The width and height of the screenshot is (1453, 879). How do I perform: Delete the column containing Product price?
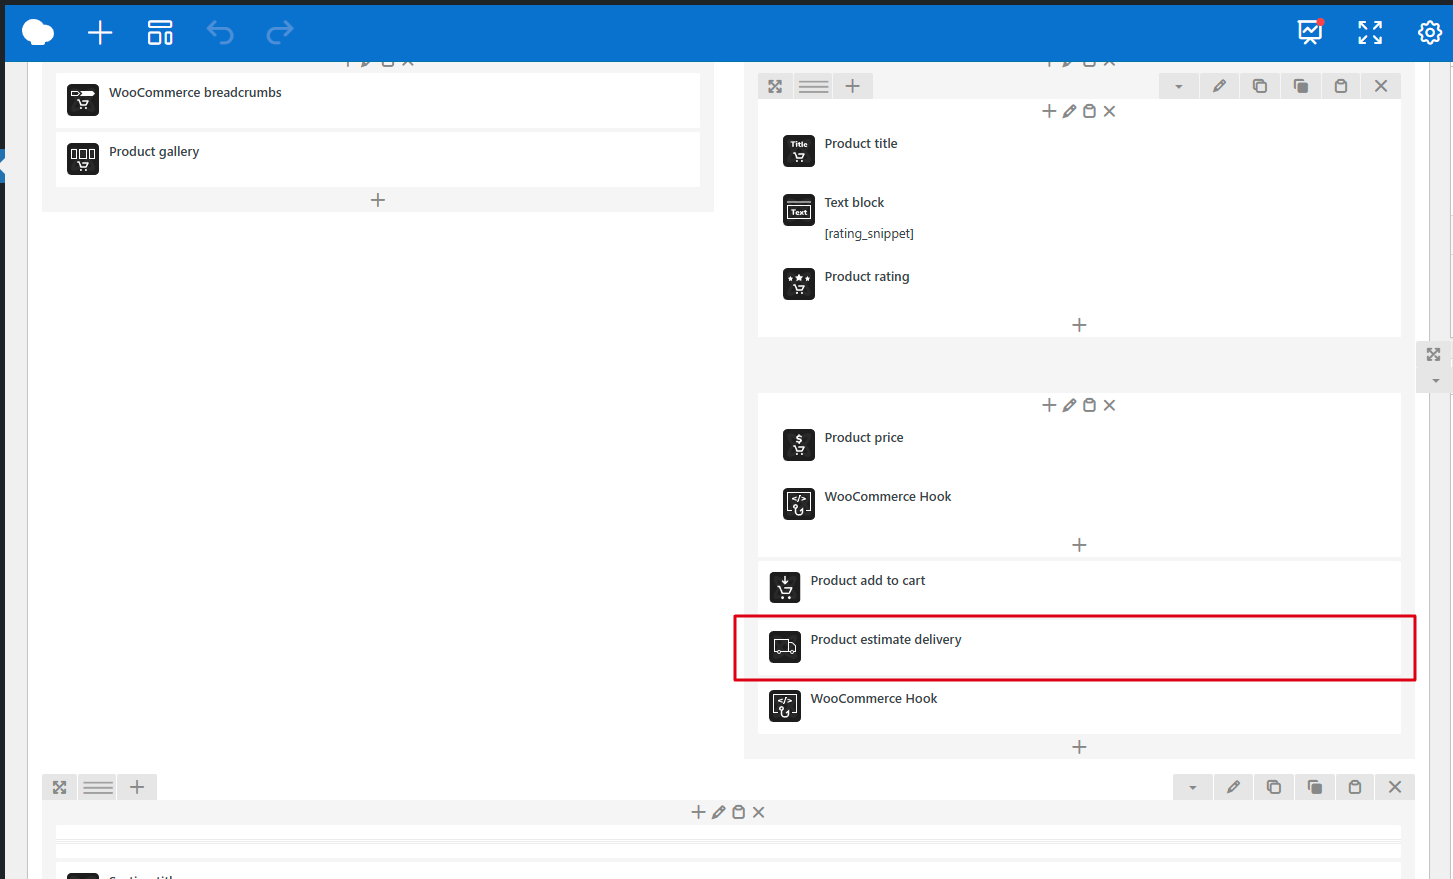[x=1109, y=405]
